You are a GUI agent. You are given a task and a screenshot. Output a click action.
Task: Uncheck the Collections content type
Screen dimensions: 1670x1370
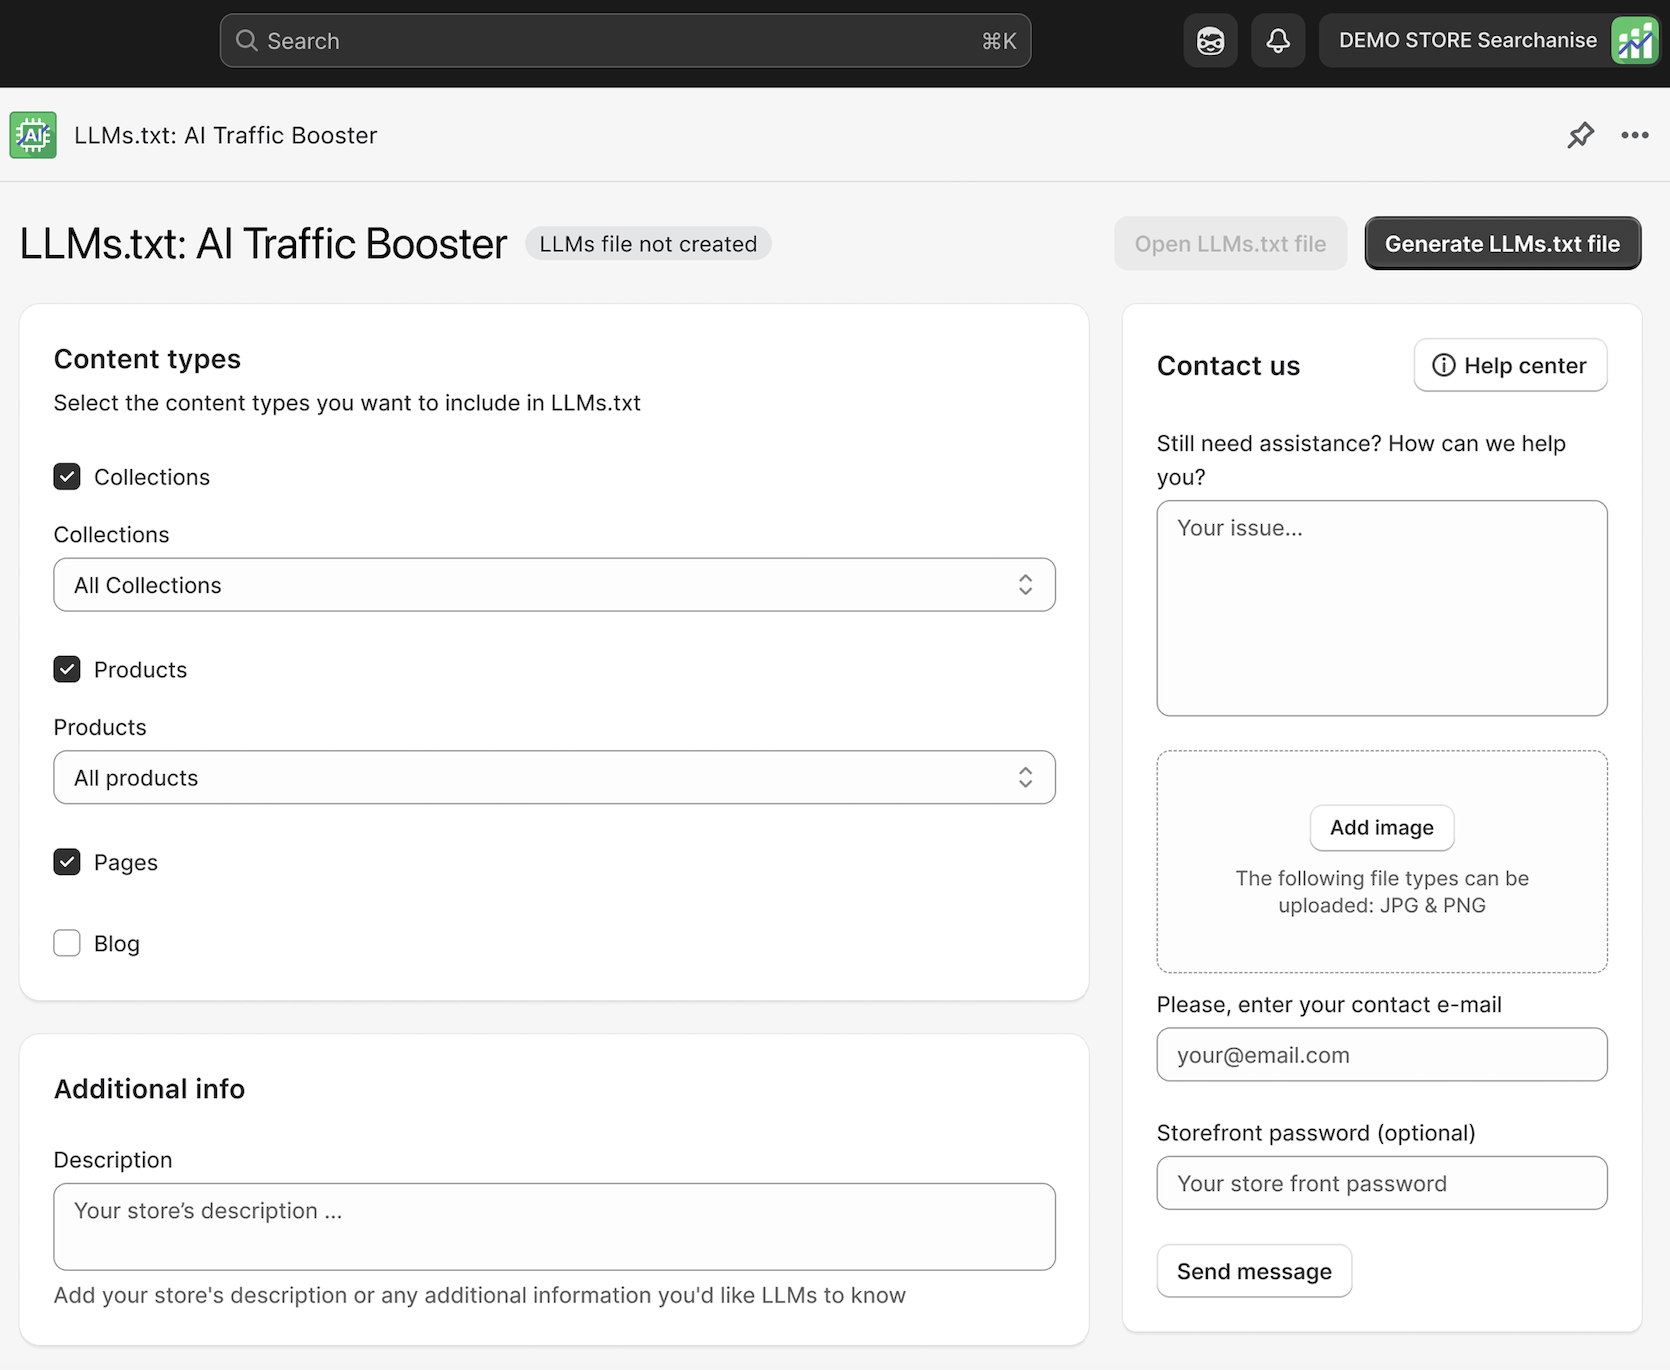66,476
